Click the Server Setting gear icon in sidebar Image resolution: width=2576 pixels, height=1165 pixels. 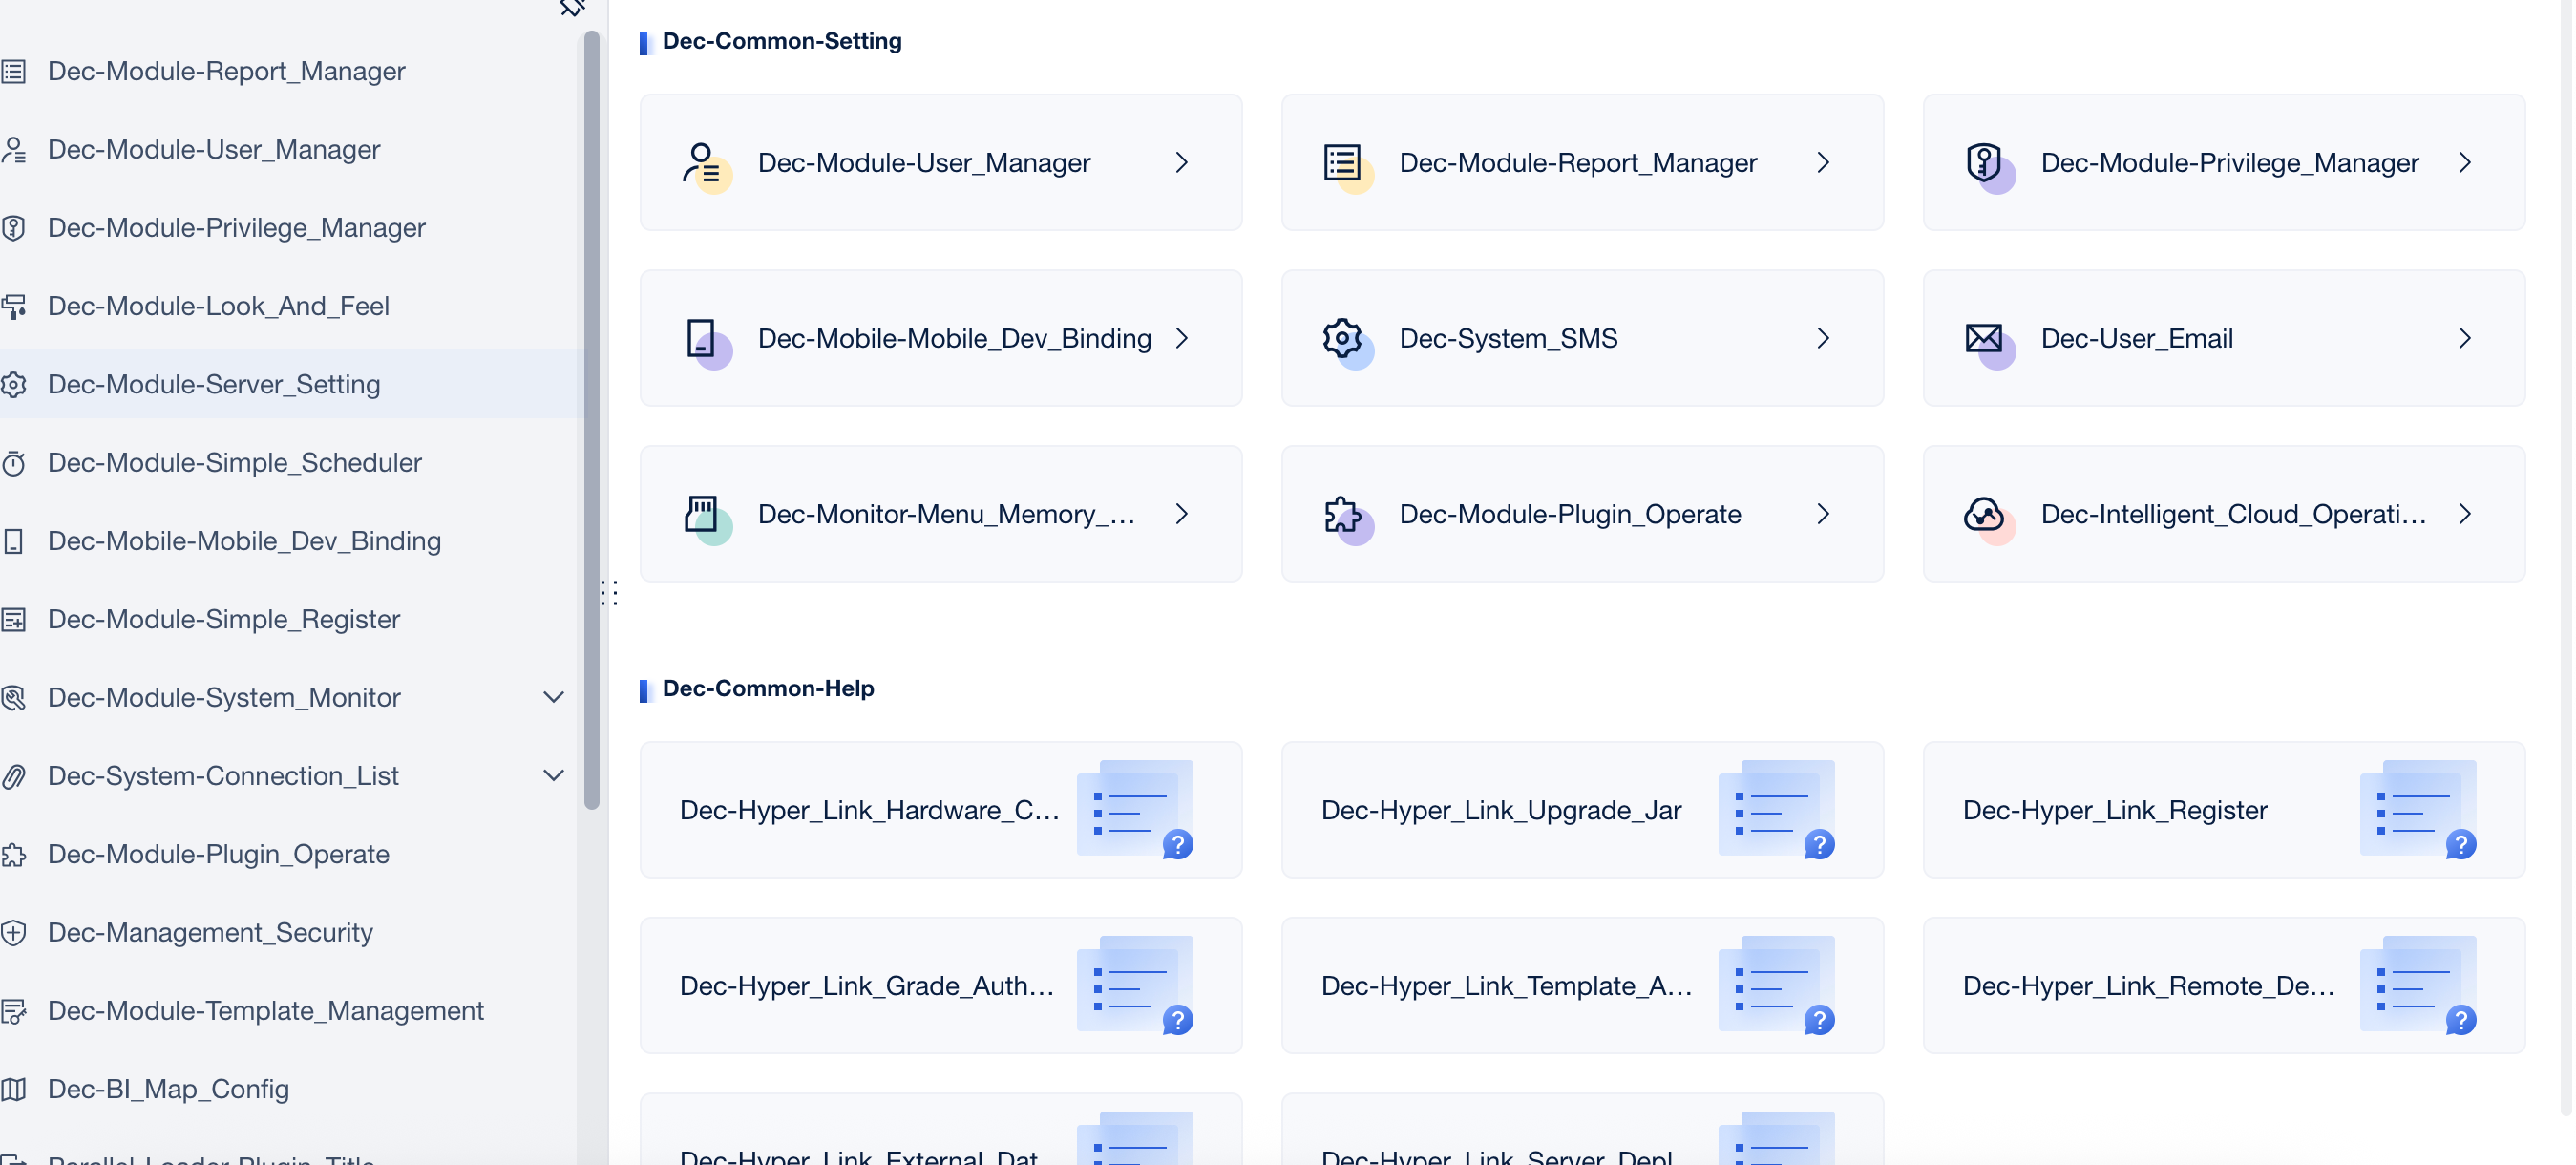tap(13, 384)
